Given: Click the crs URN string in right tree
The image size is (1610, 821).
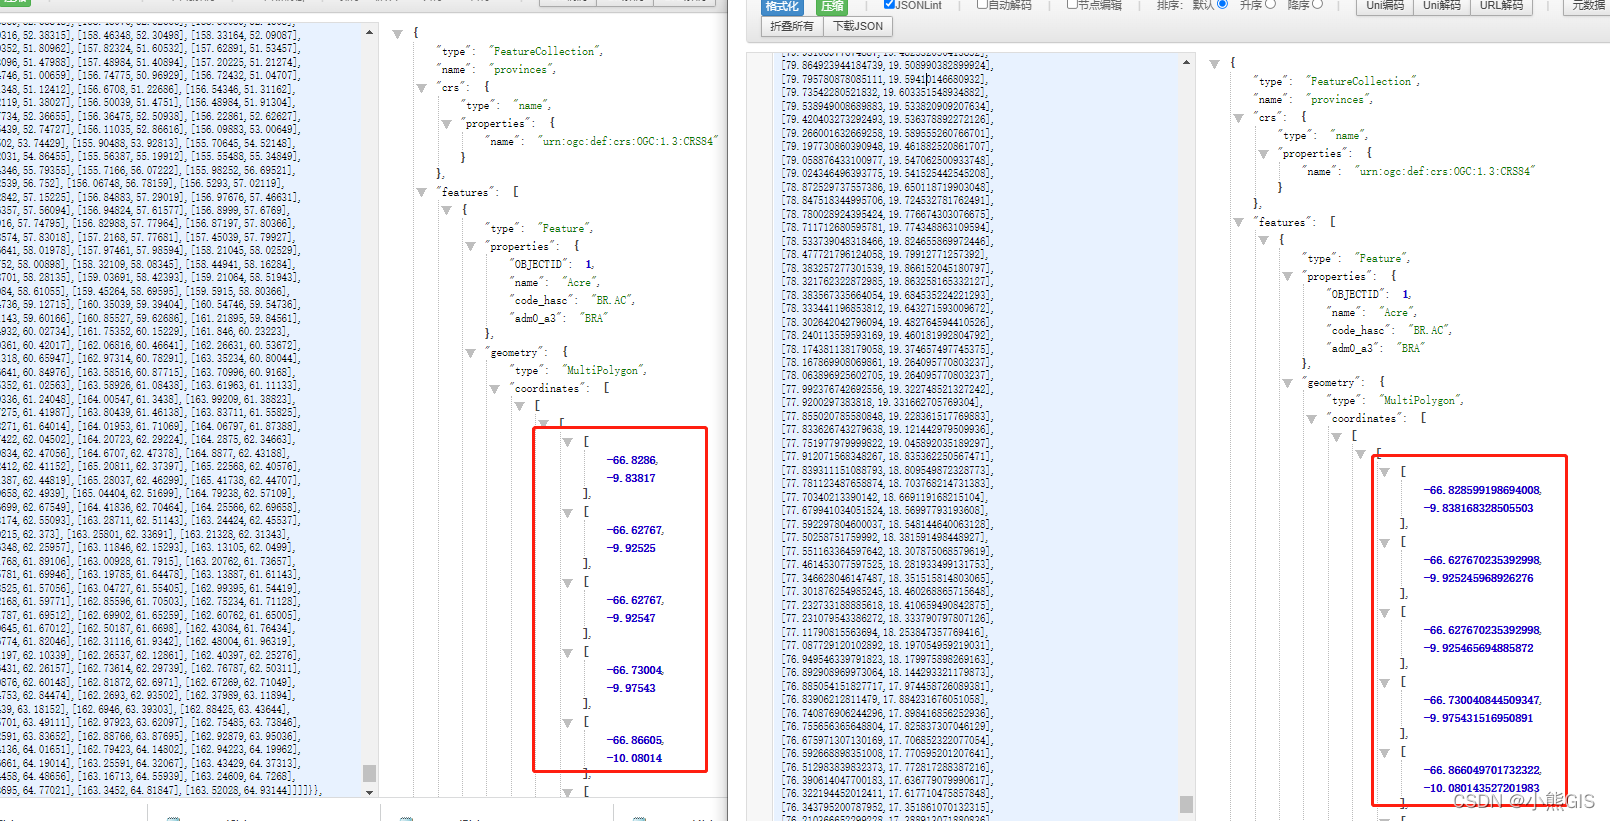Looking at the screenshot, I should 1444,172.
